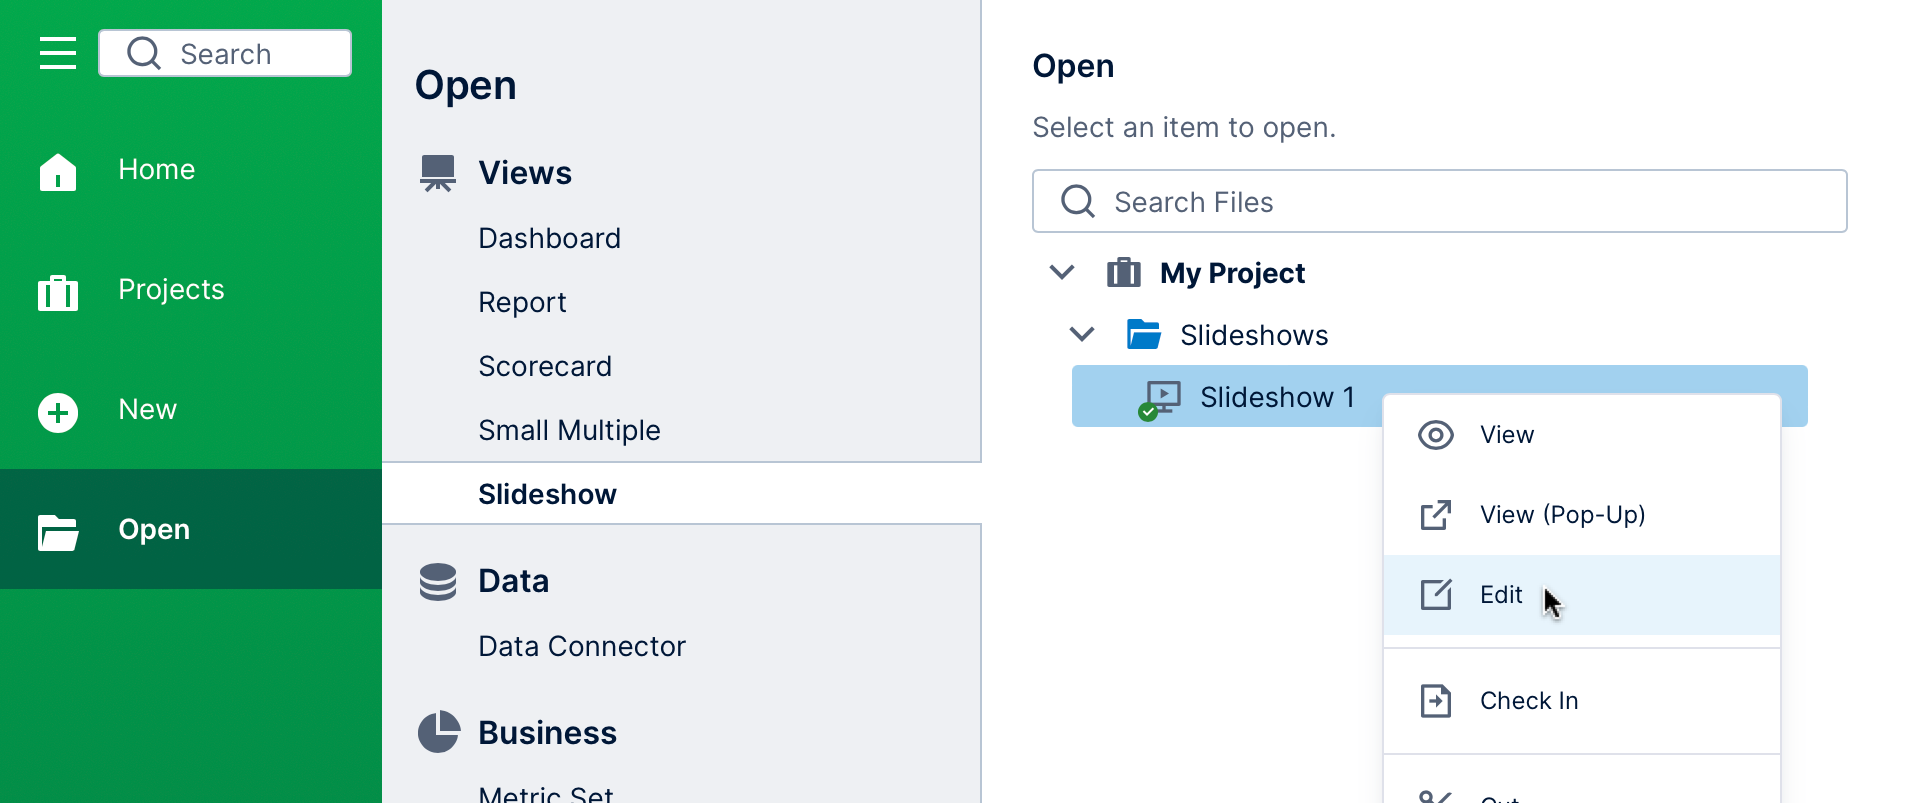Click the Search Files input field

[1440, 202]
